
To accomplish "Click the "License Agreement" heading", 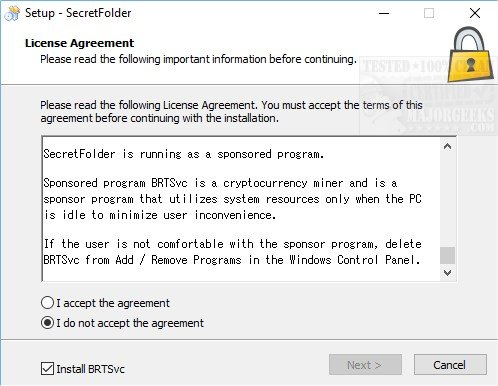I will (x=79, y=43).
